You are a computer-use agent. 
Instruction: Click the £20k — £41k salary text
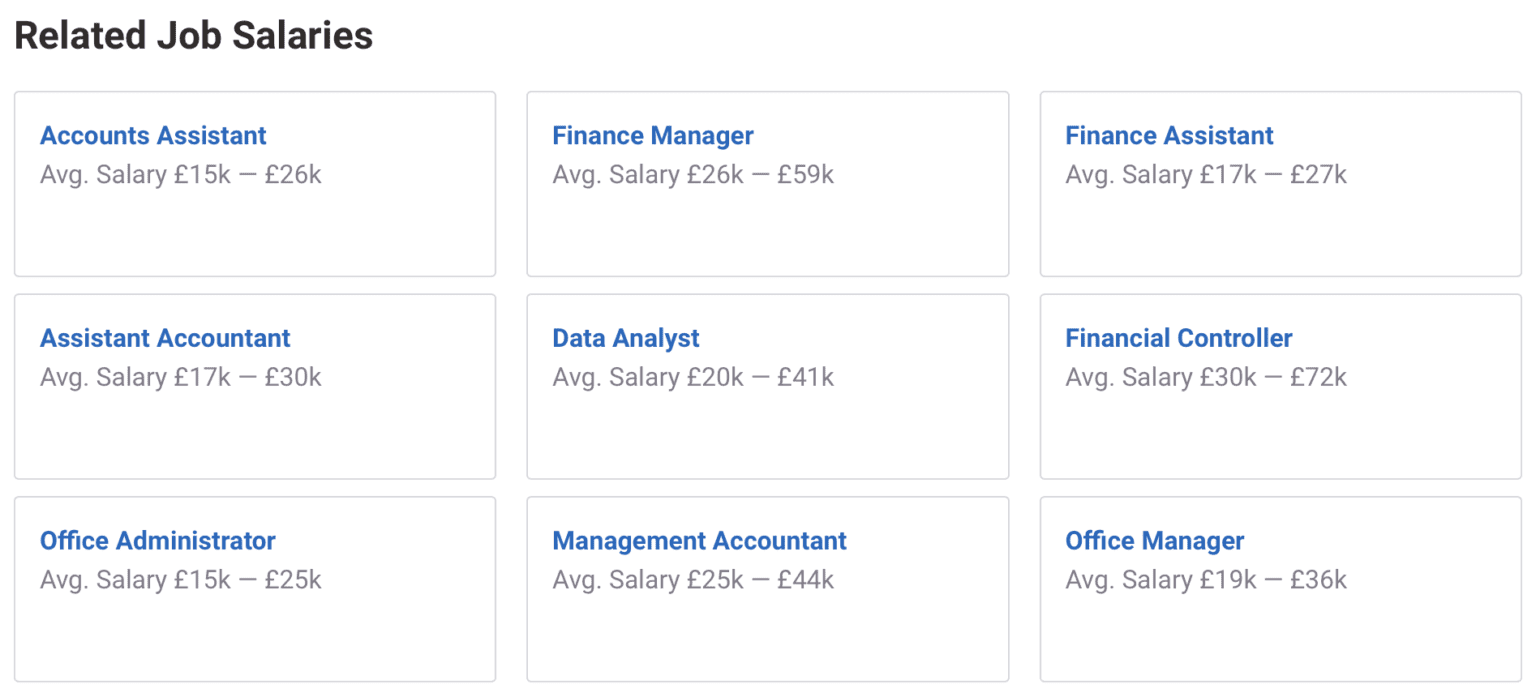760,378
